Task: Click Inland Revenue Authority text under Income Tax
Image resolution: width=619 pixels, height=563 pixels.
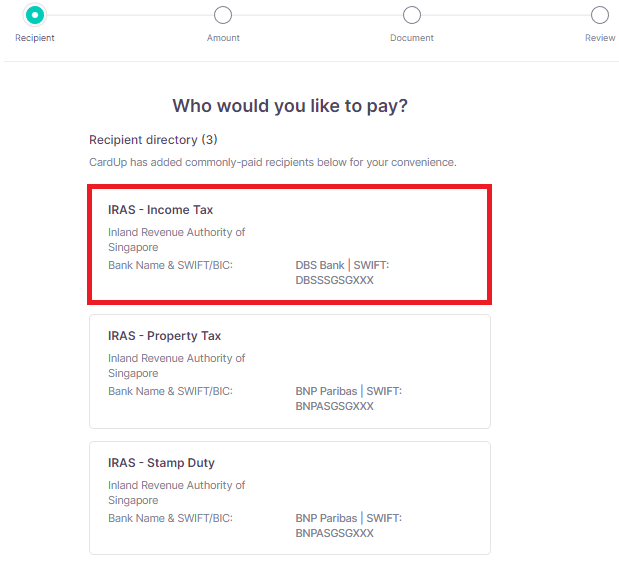Action: point(176,240)
